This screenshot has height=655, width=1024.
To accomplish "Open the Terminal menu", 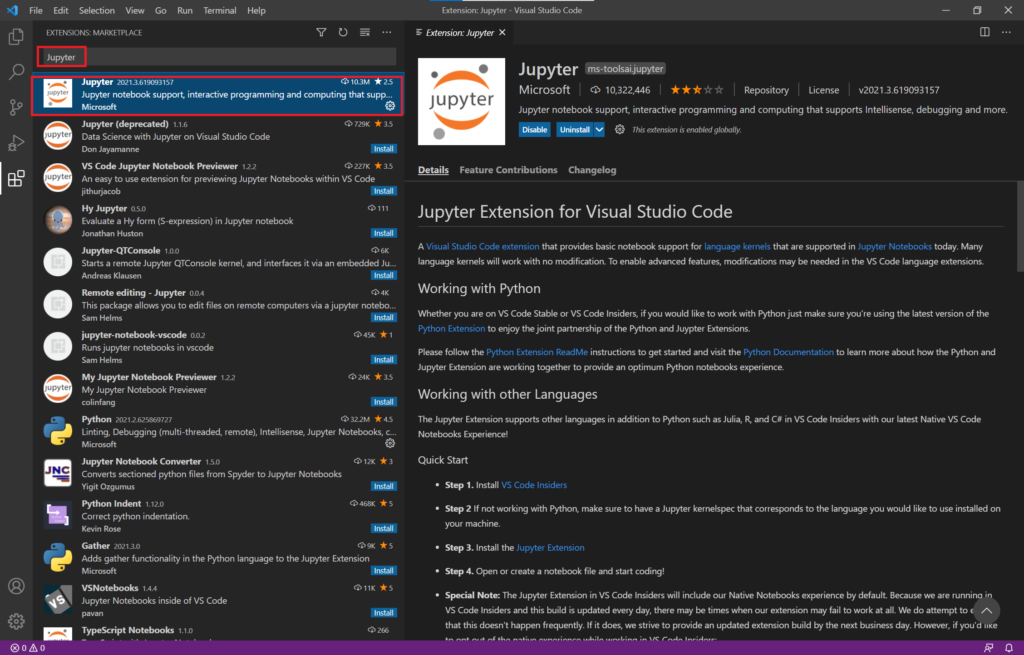I will (219, 10).
